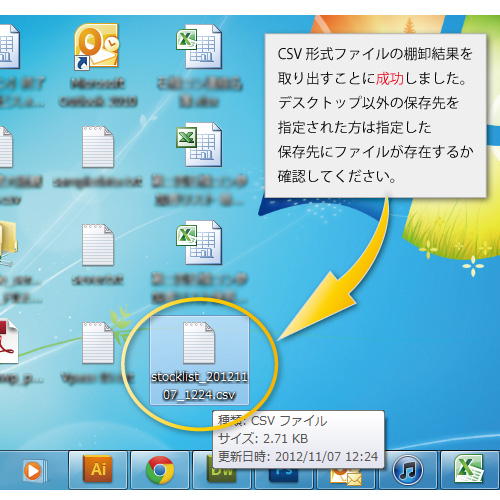Viewport: 500px width, 500px height.
Task: Select the Excel file beside the Outlook shortcut
Action: [199, 47]
